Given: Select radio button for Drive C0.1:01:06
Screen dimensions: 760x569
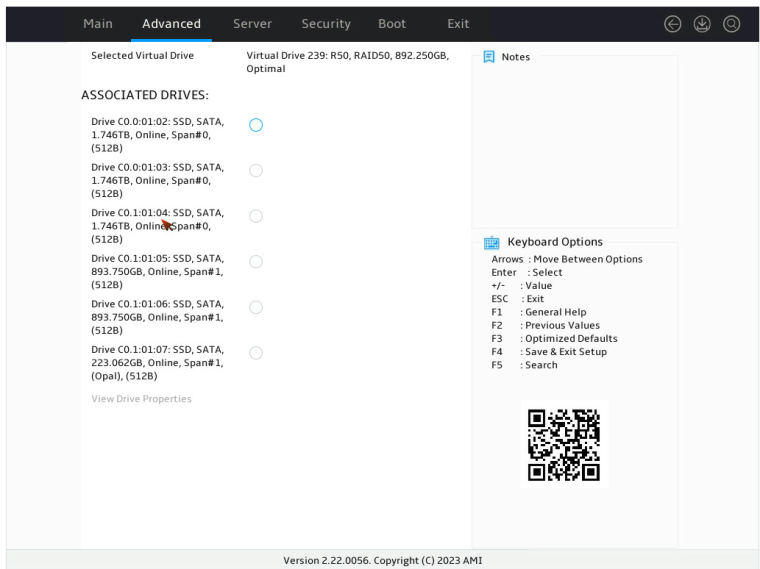Looking at the screenshot, I should (256, 307).
